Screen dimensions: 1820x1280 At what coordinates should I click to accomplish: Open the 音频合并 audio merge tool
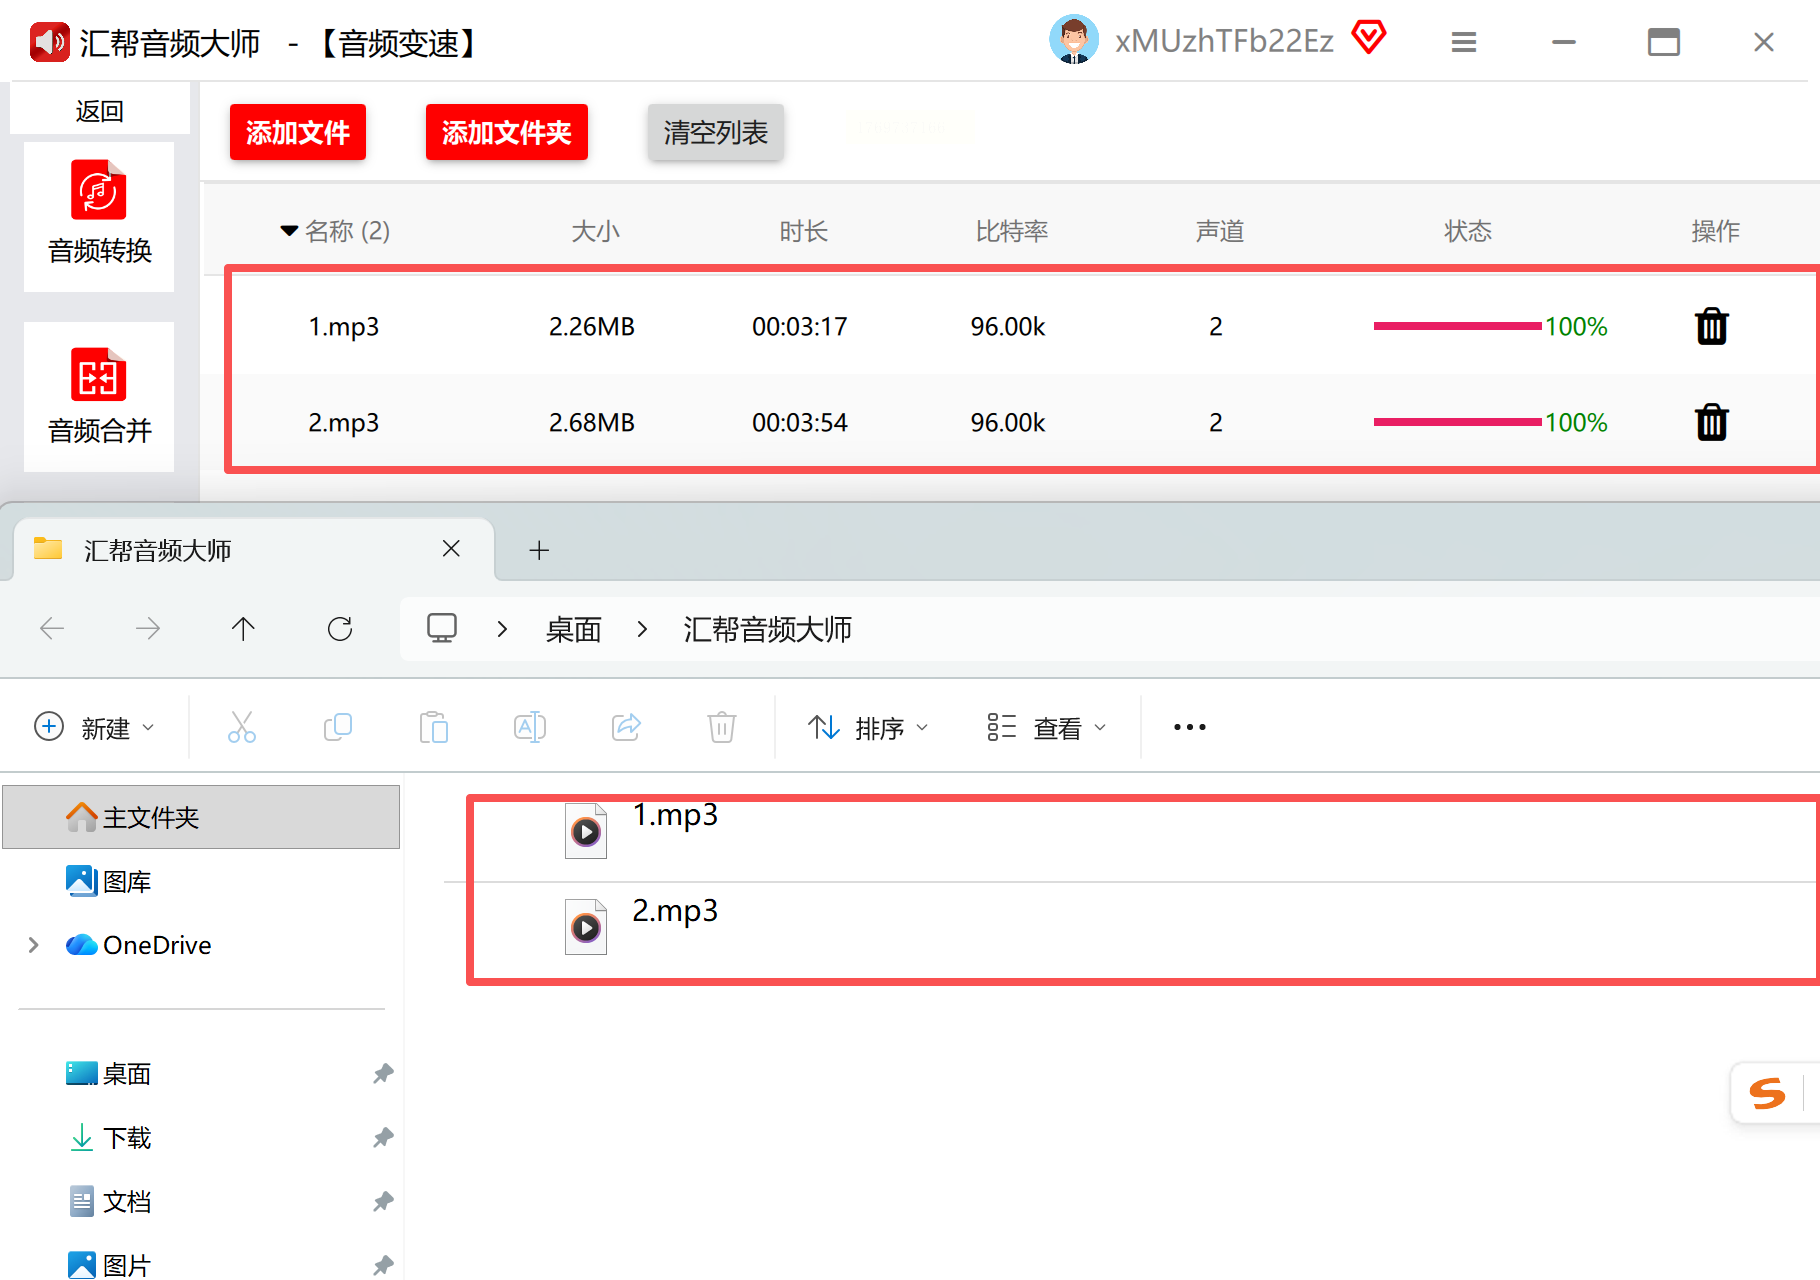[x=99, y=396]
